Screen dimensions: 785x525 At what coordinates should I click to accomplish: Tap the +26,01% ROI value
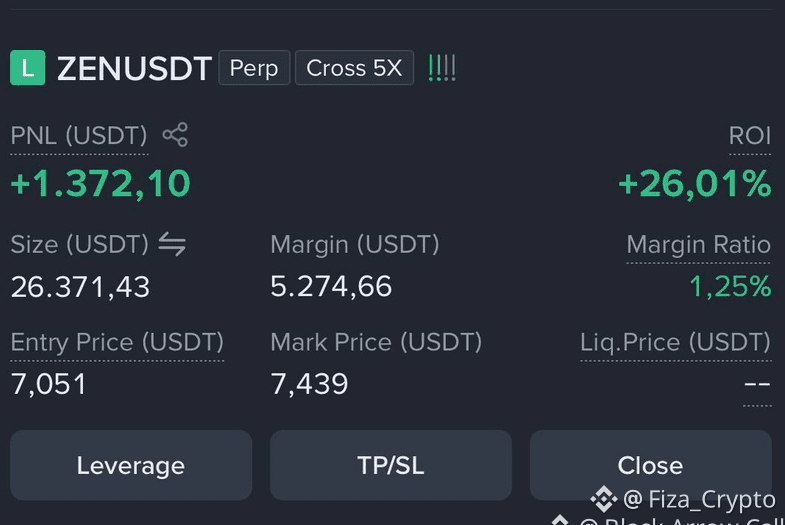tap(695, 184)
